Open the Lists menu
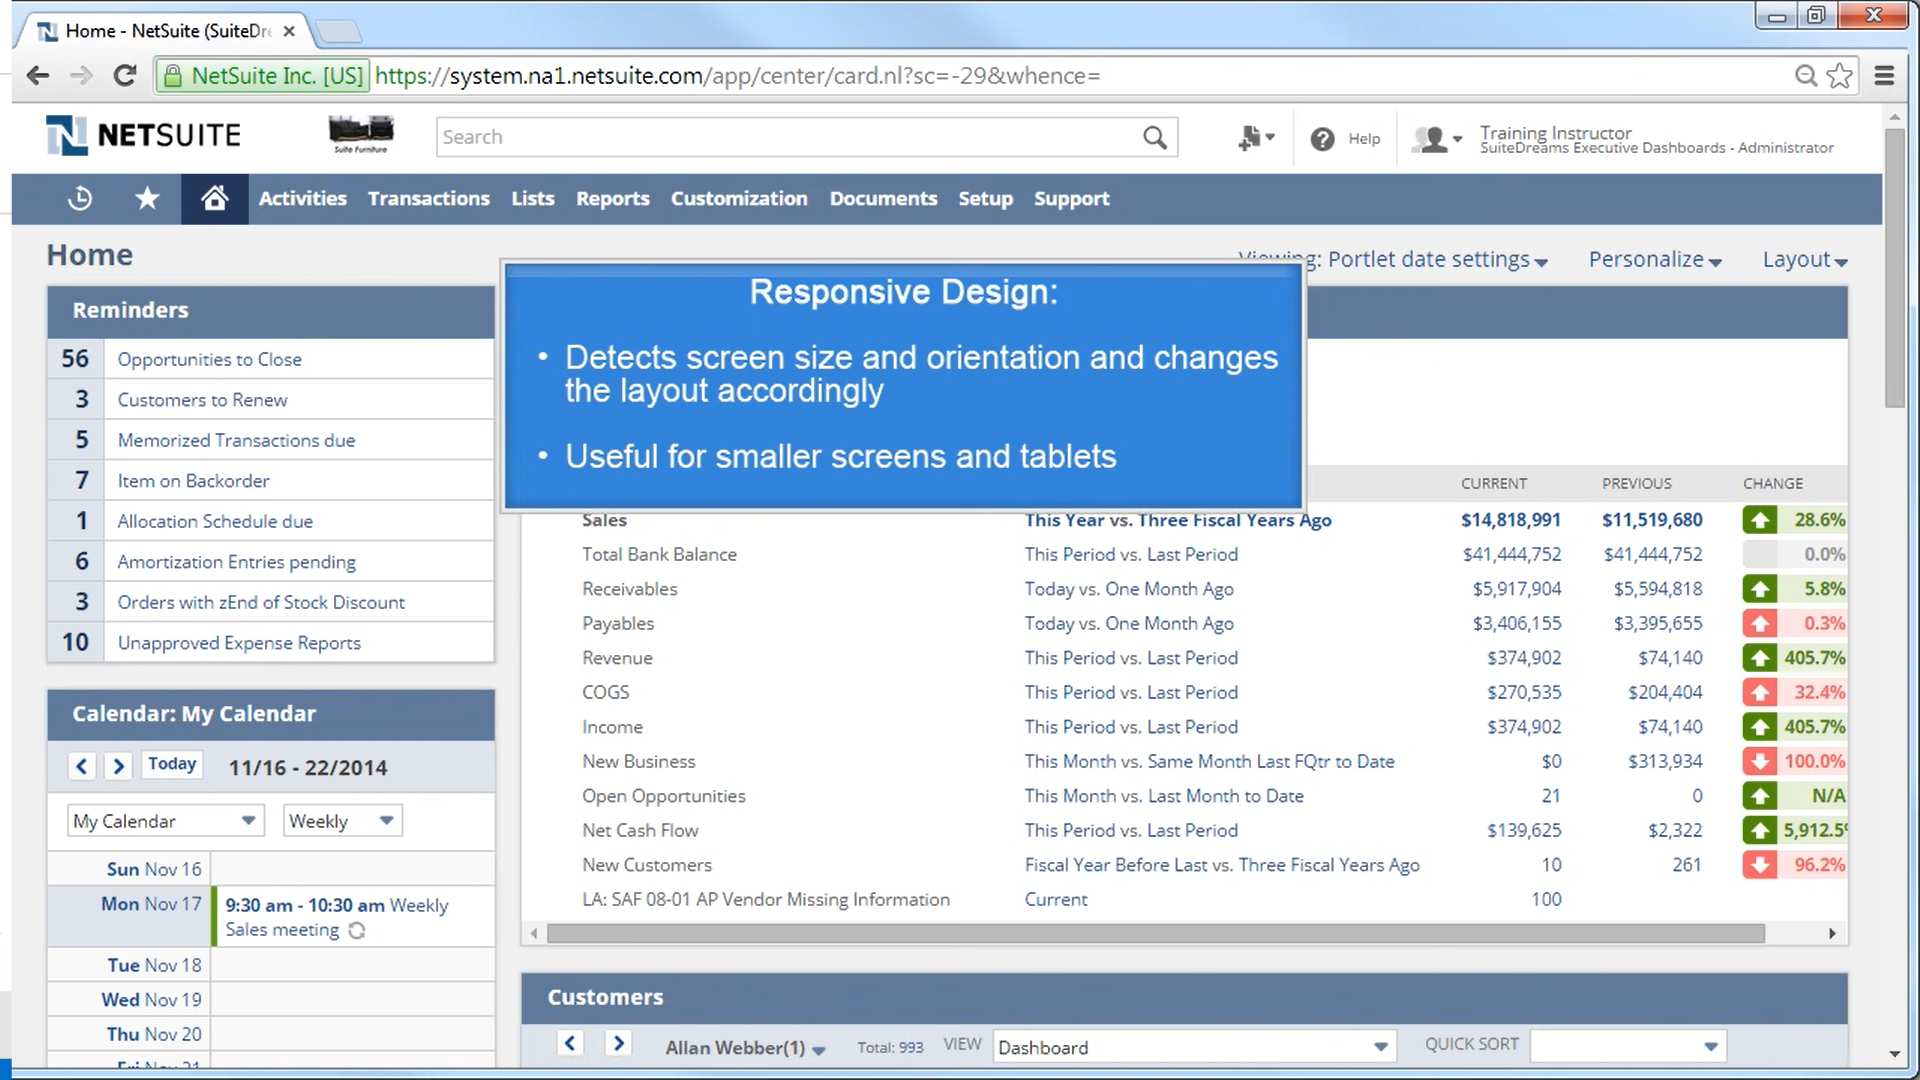 [x=533, y=198]
